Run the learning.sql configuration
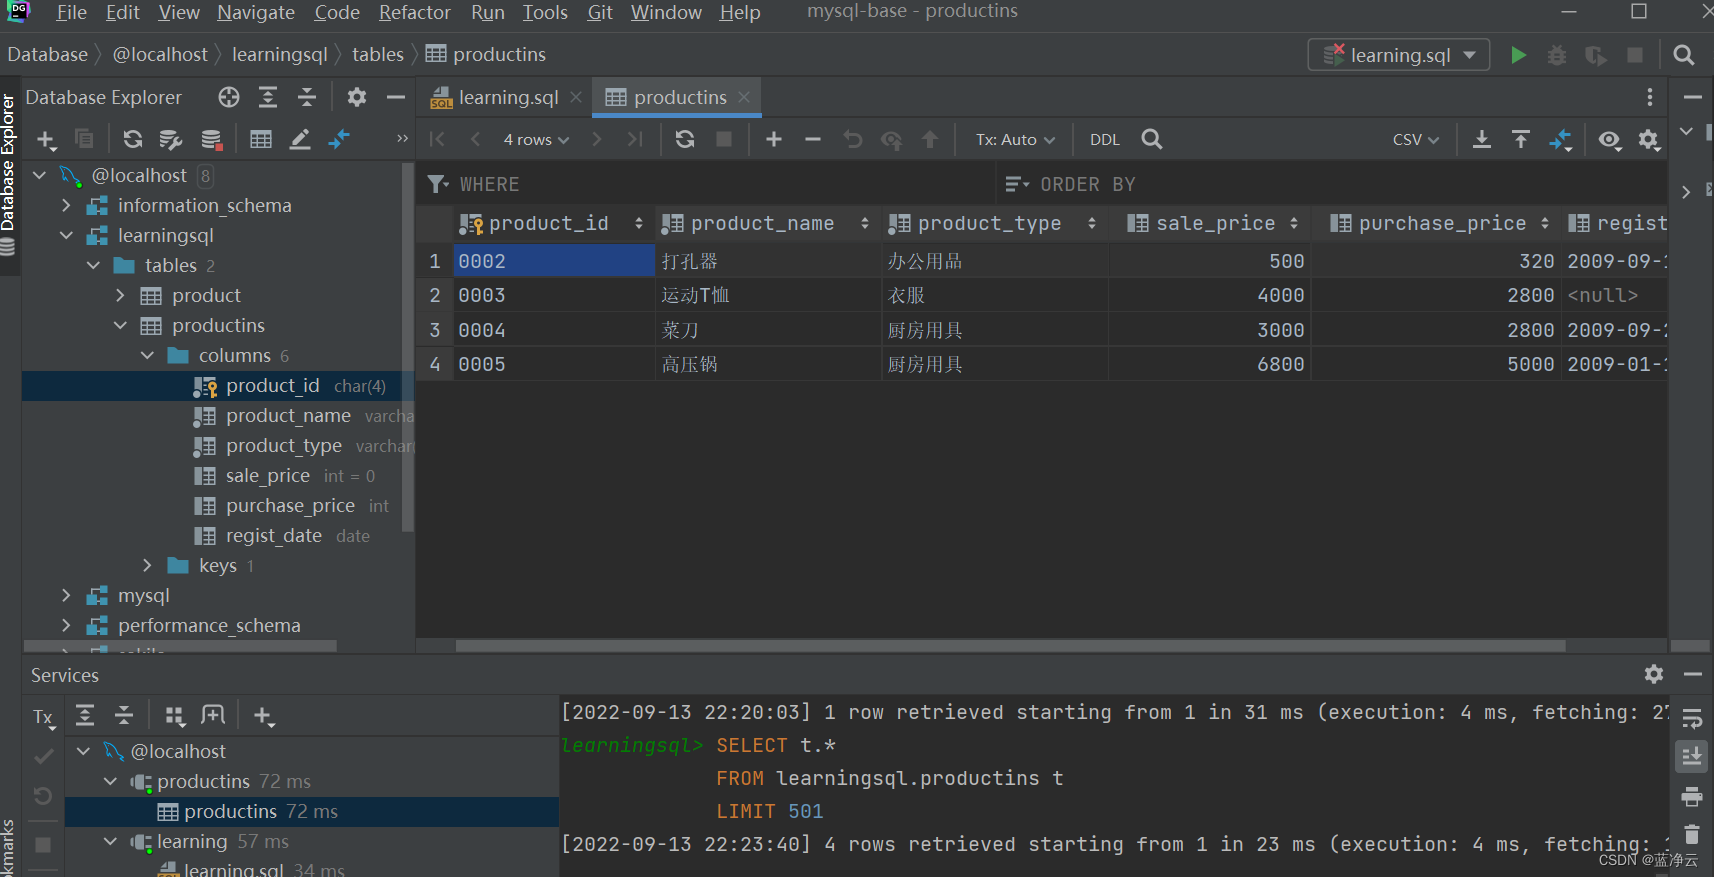This screenshot has width=1714, height=877. [1518, 55]
